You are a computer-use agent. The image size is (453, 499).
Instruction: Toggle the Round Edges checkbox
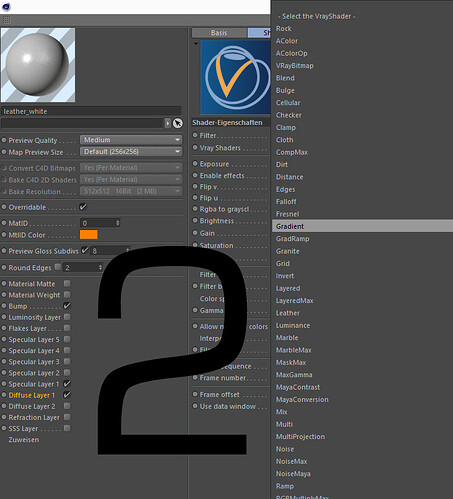(x=58, y=267)
